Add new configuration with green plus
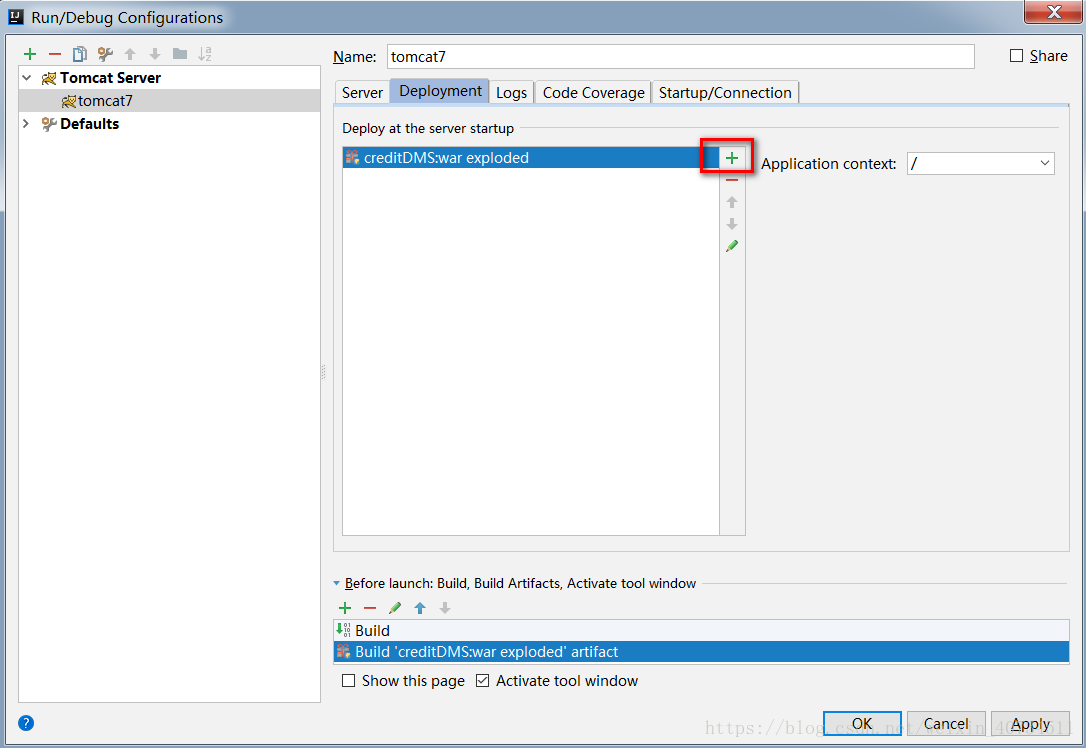The width and height of the screenshot is (1086, 748). click(30, 54)
